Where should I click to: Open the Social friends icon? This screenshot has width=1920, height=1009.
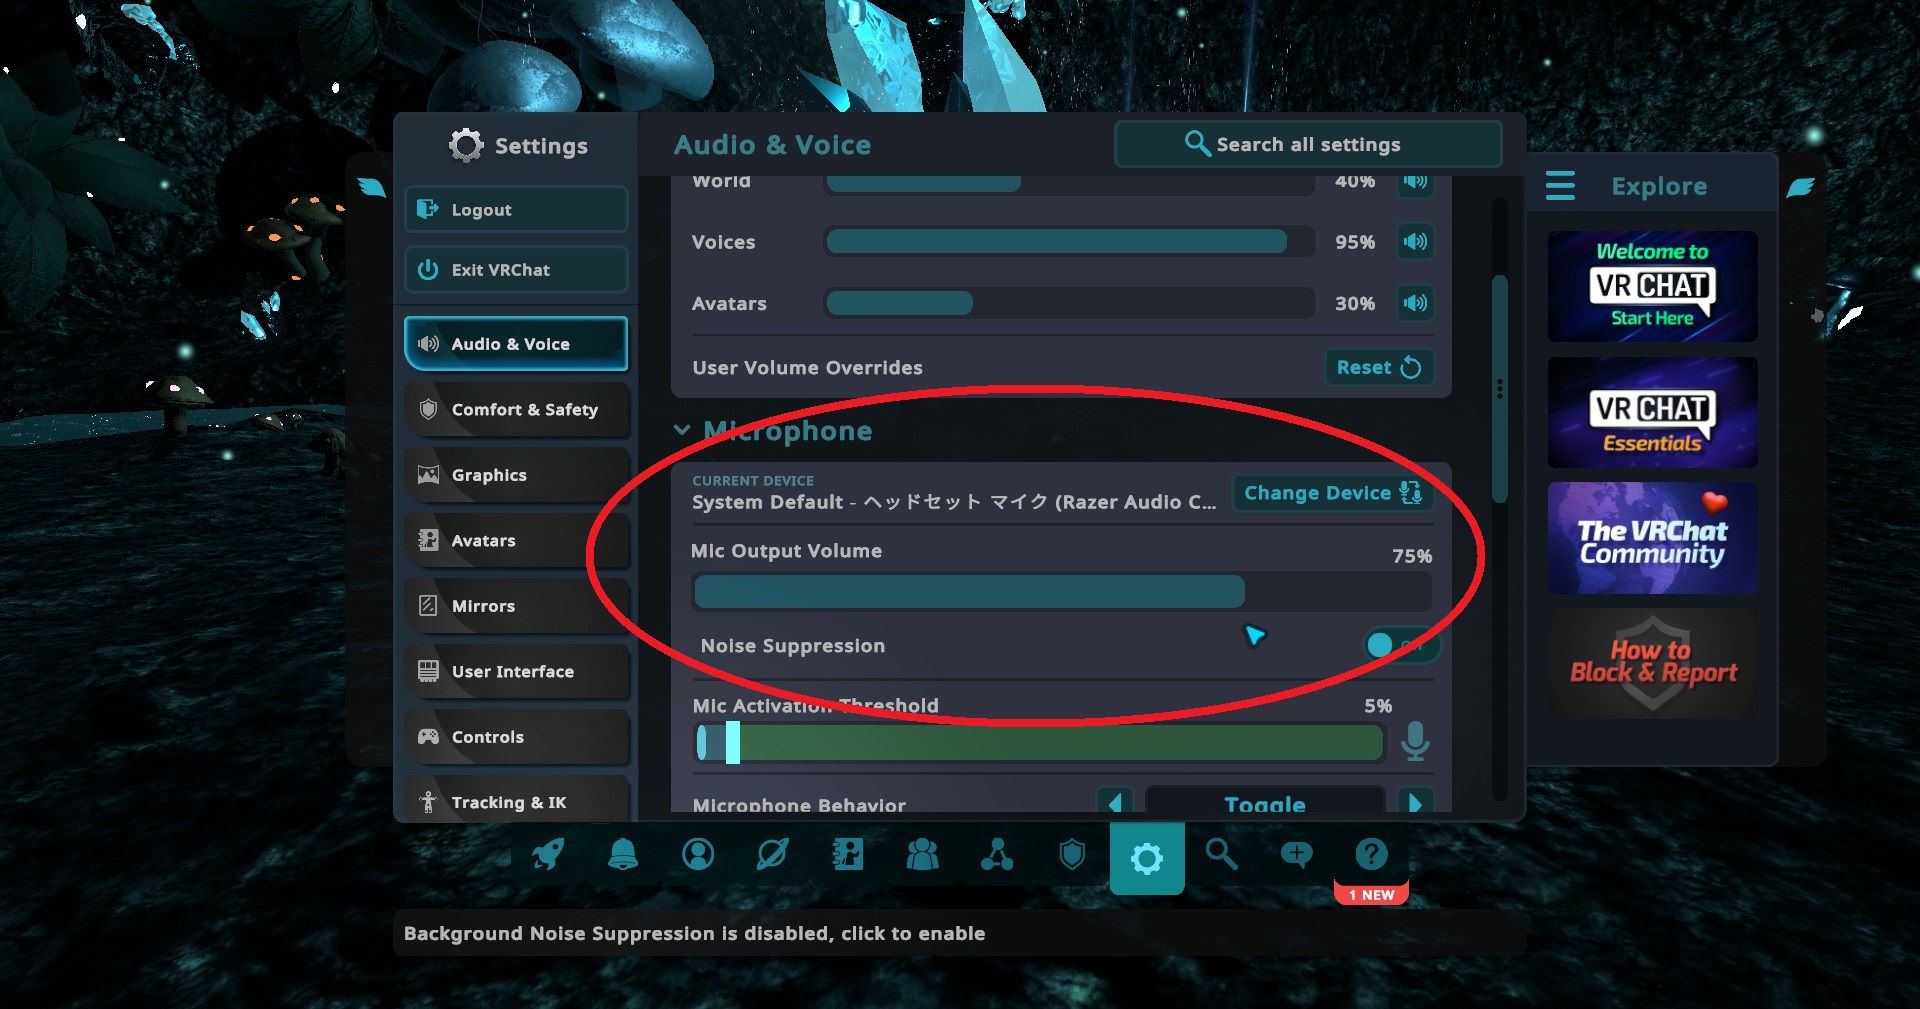click(x=922, y=855)
